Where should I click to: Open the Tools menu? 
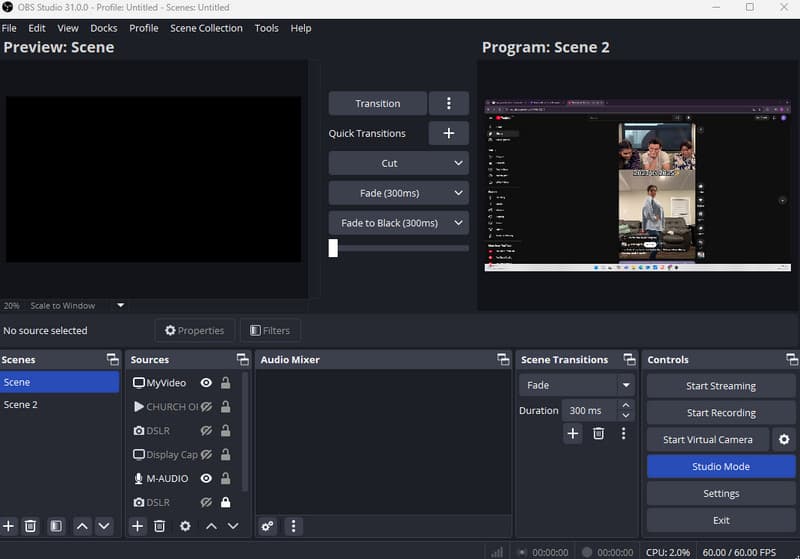[x=267, y=28]
